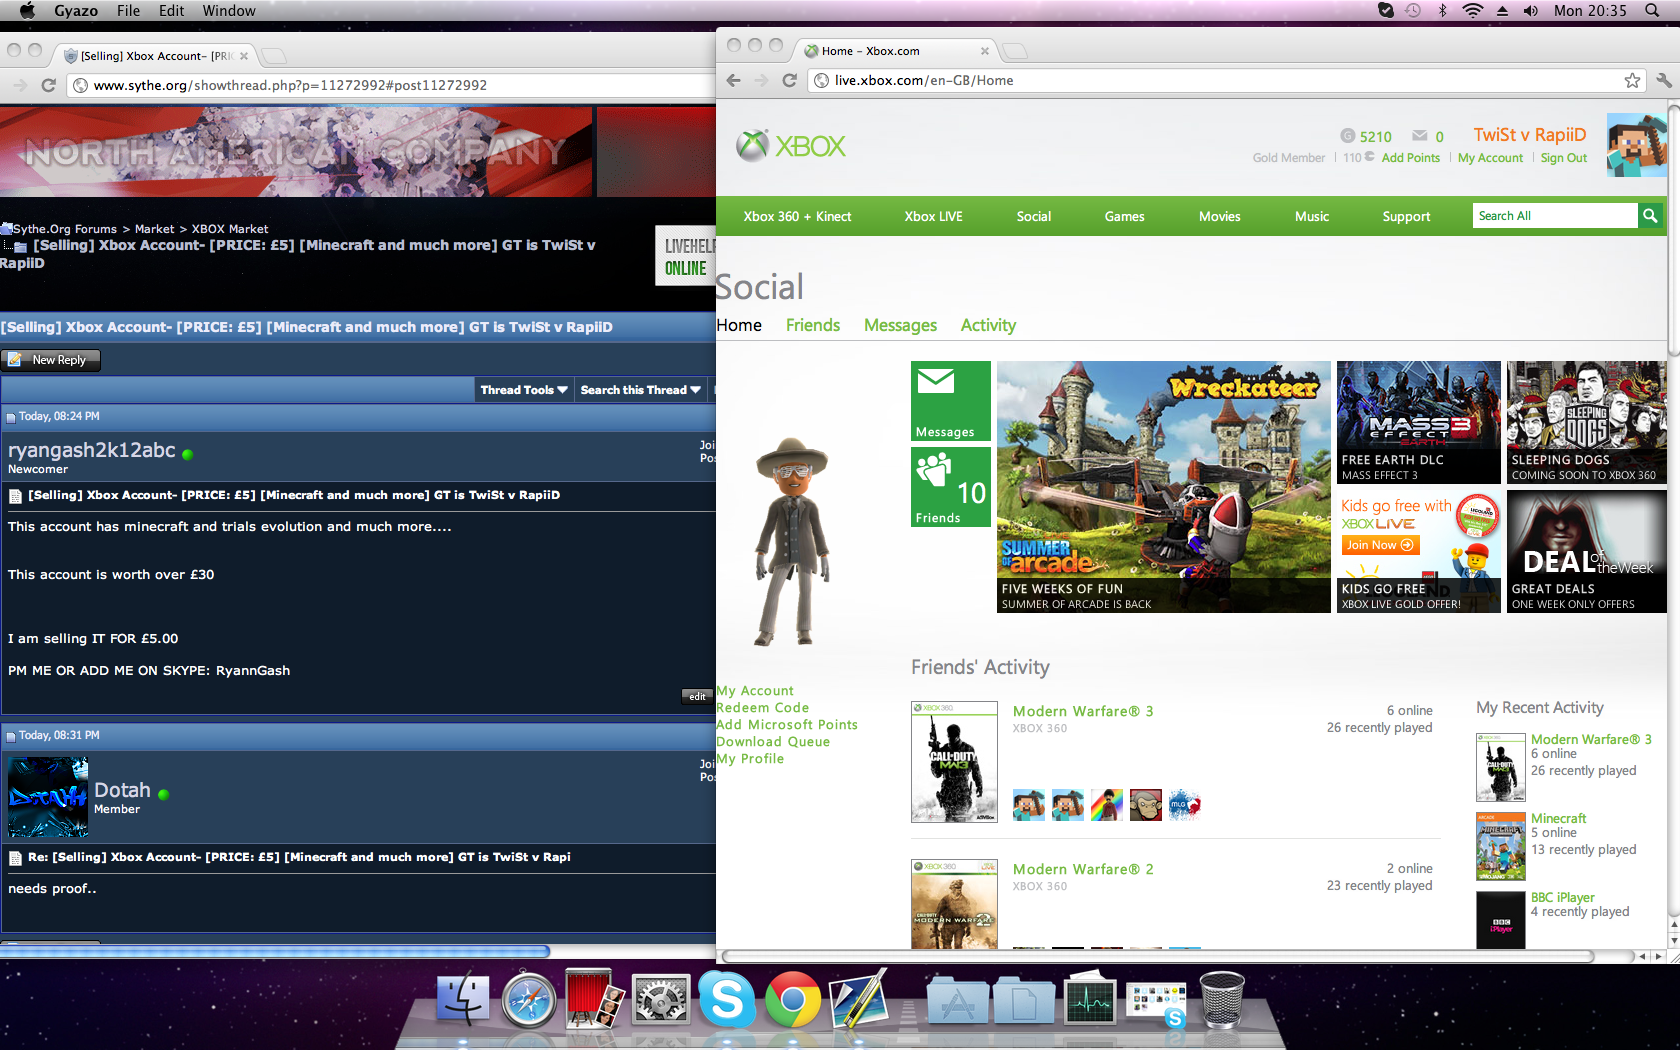Click the TwiSt v RapiiD gamer picture
The width and height of the screenshot is (1680, 1050).
(x=1636, y=145)
